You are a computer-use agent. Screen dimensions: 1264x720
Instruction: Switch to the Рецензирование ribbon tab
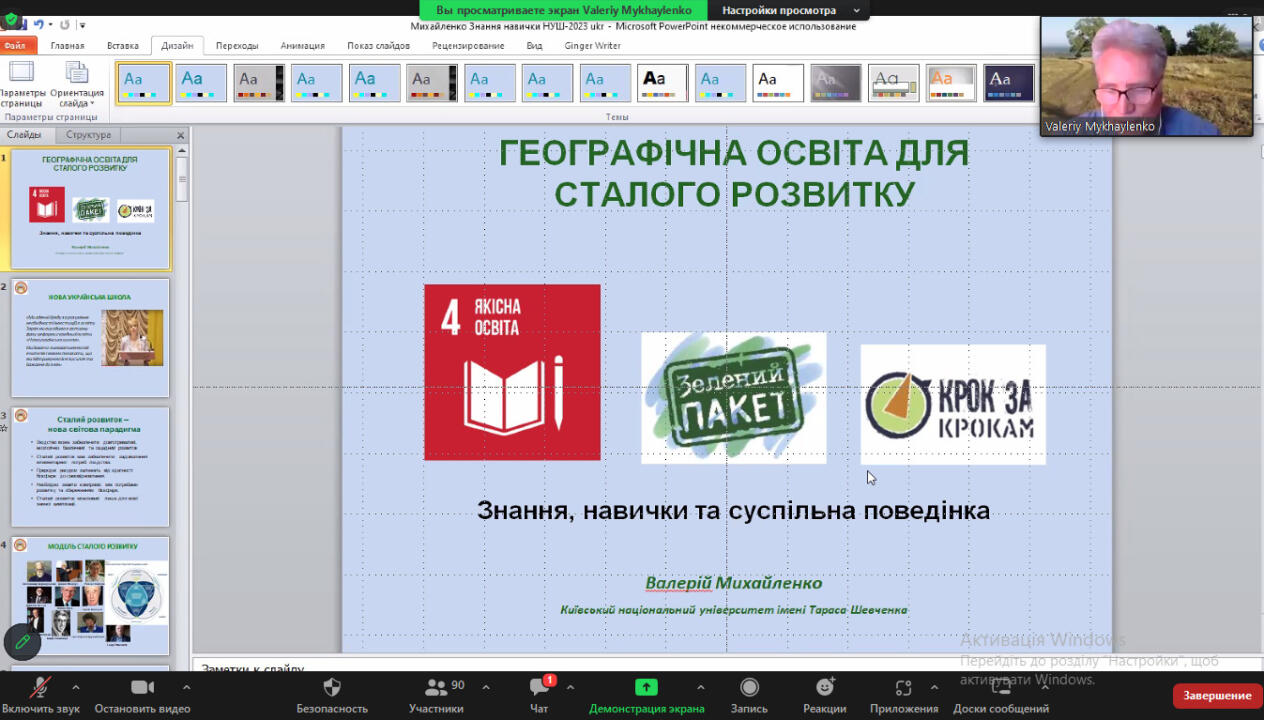[x=469, y=45]
